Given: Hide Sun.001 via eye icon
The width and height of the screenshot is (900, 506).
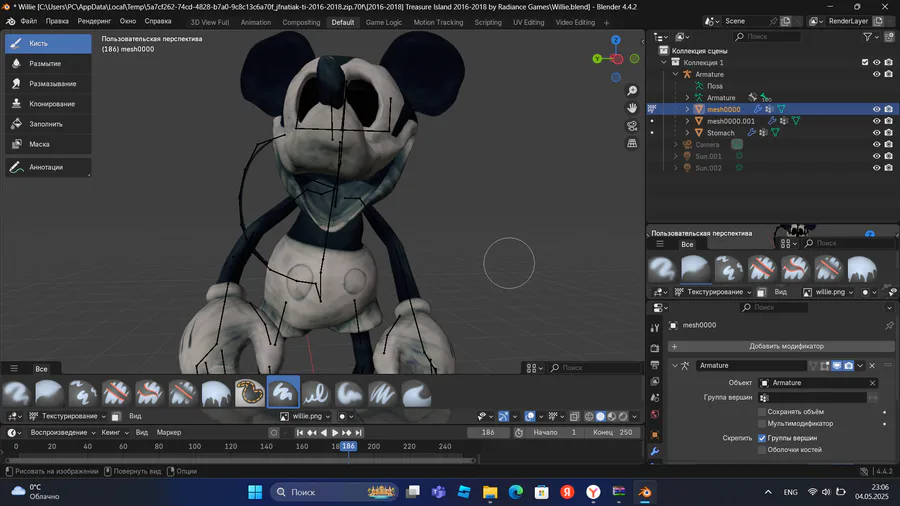Looking at the screenshot, I should (876, 156).
